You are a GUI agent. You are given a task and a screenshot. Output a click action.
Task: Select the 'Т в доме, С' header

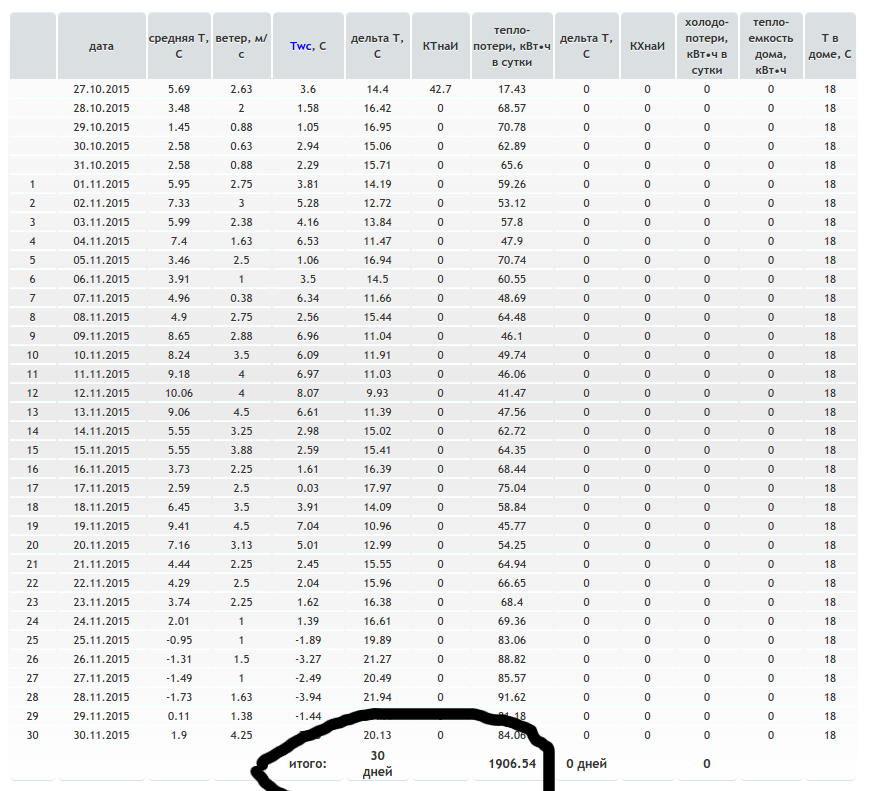coord(830,46)
